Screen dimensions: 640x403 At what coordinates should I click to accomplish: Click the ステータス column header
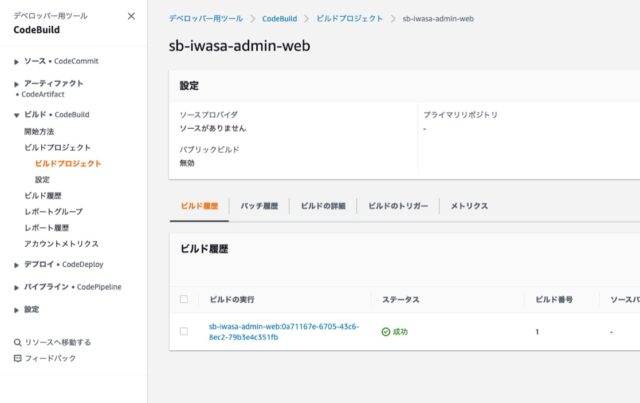click(x=400, y=300)
